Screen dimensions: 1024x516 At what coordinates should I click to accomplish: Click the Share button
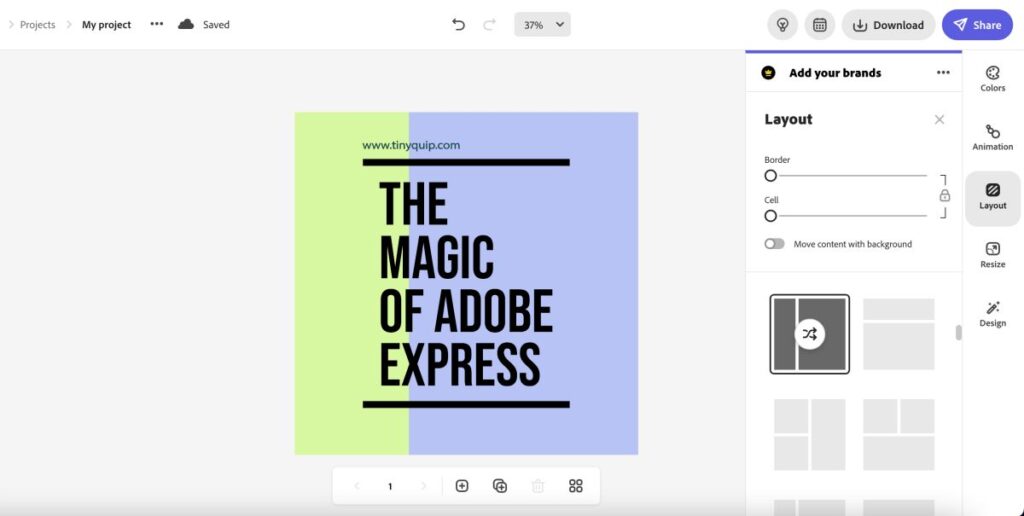coord(977,25)
